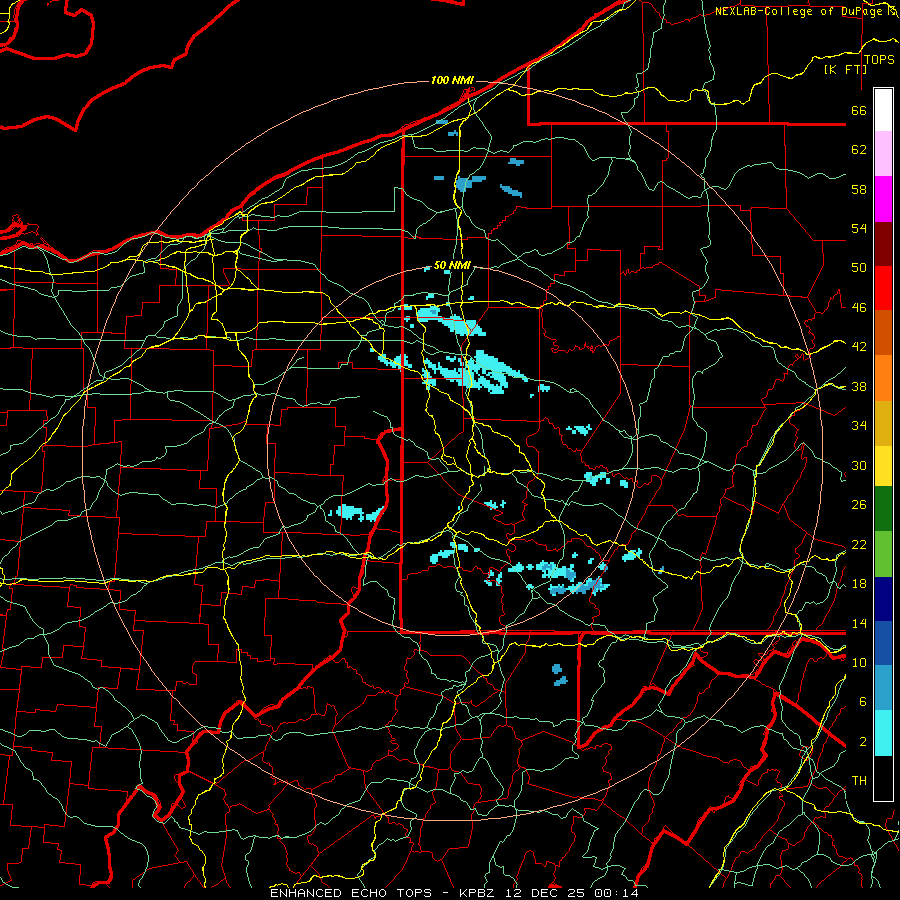Pick the yellow legend color swatch
Screen dimensions: 900x900
click(883, 466)
